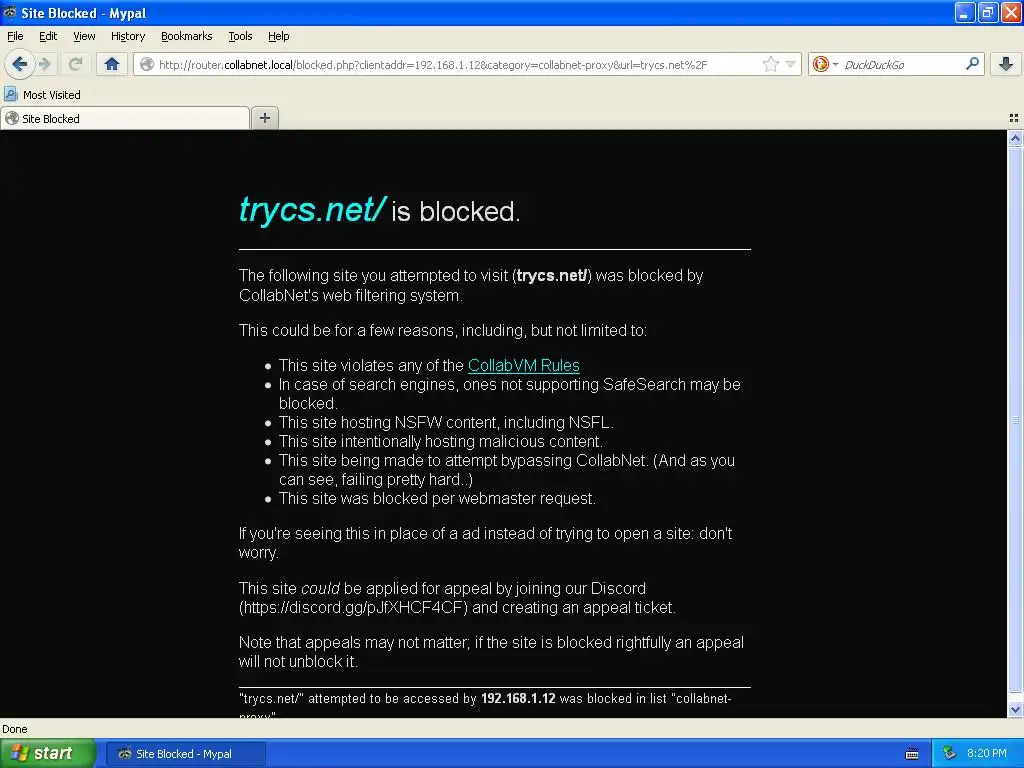Screen dimensions: 1024x768
Task: Open the View menu
Action: pyautogui.click(x=84, y=36)
